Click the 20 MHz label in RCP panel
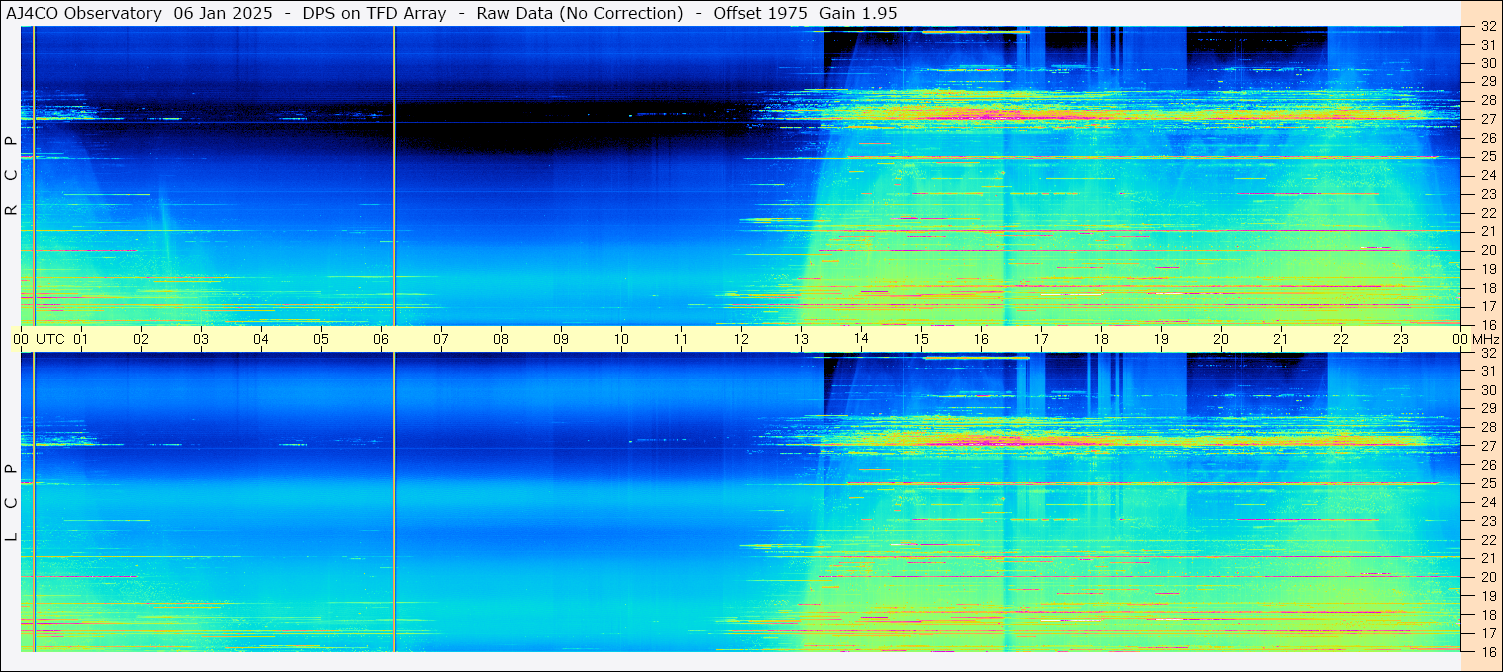The image size is (1503, 672). click(1488, 250)
